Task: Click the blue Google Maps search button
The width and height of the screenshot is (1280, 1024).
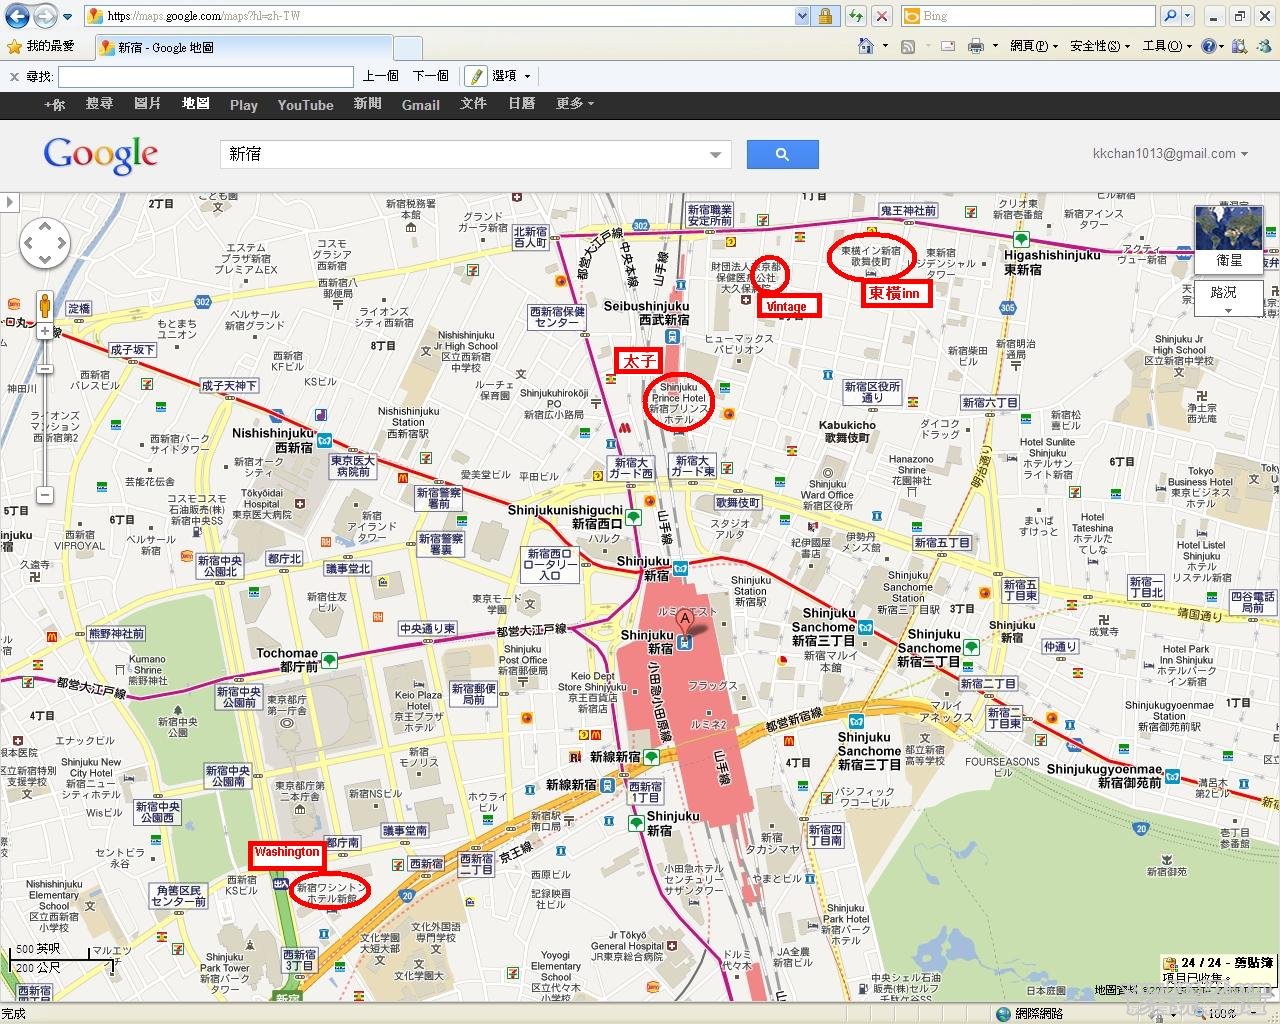Action: [782, 154]
